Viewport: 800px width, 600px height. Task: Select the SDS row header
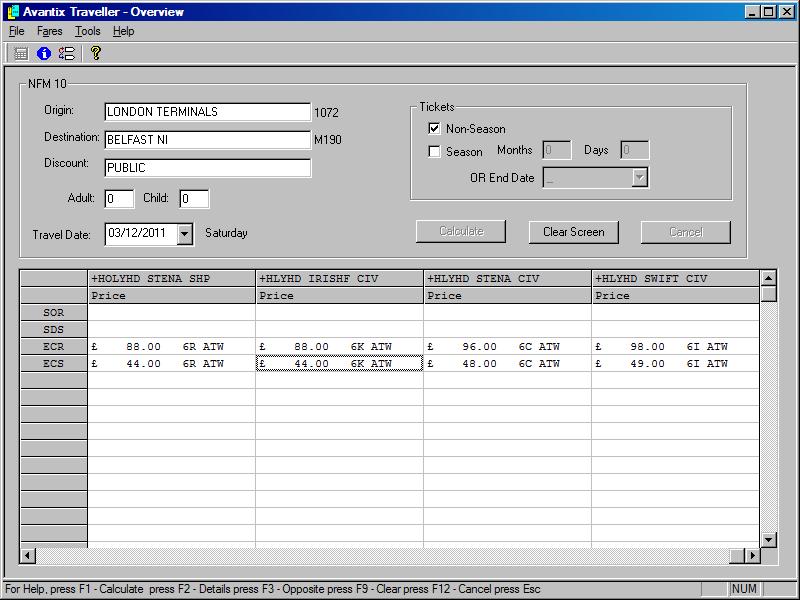(x=54, y=330)
